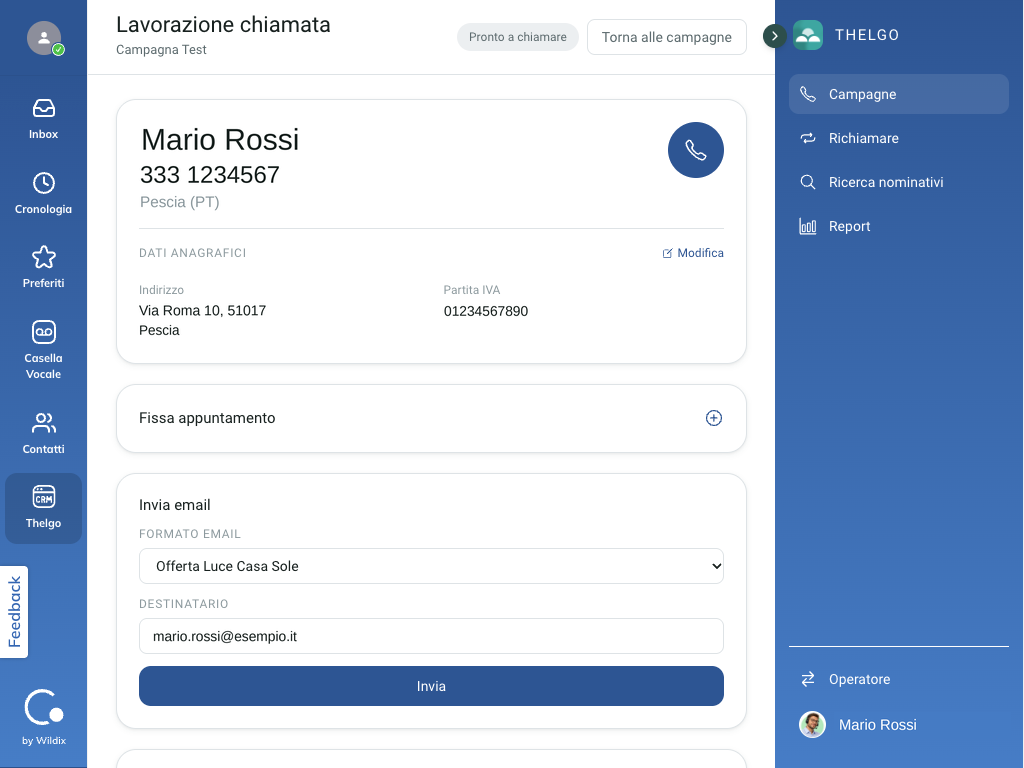Open Preferiti favorites star
Image resolution: width=1024 pixels, height=768 pixels.
click(43, 267)
